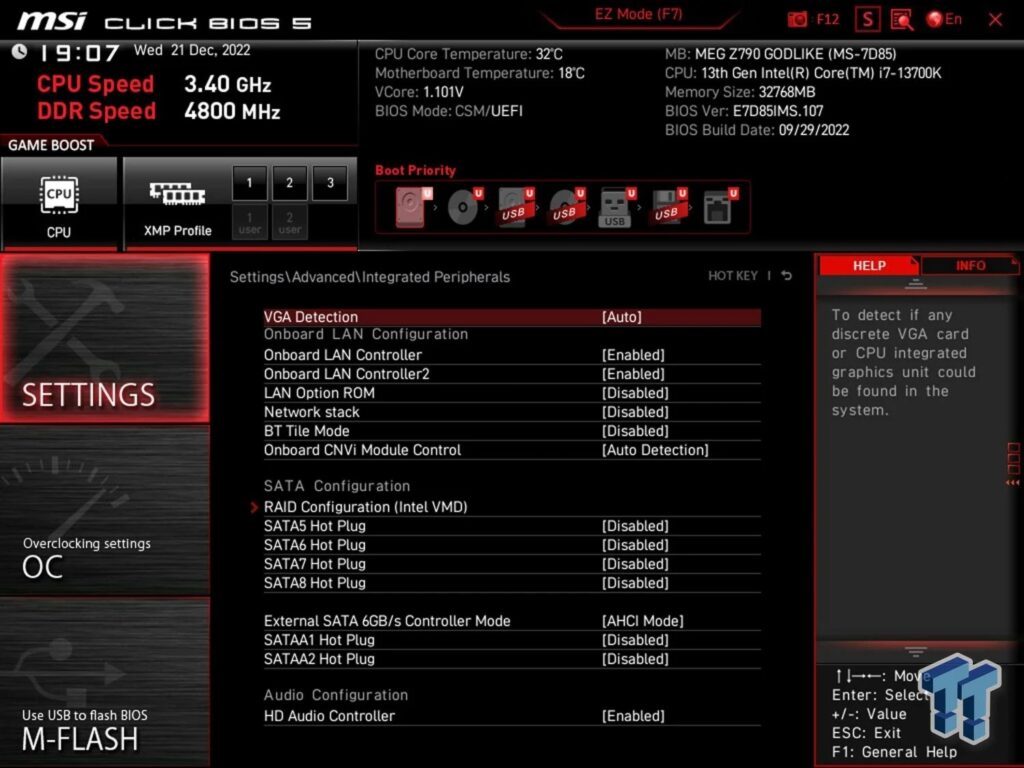Open the OC overclocking settings section
1024x768 pixels.
(104, 510)
